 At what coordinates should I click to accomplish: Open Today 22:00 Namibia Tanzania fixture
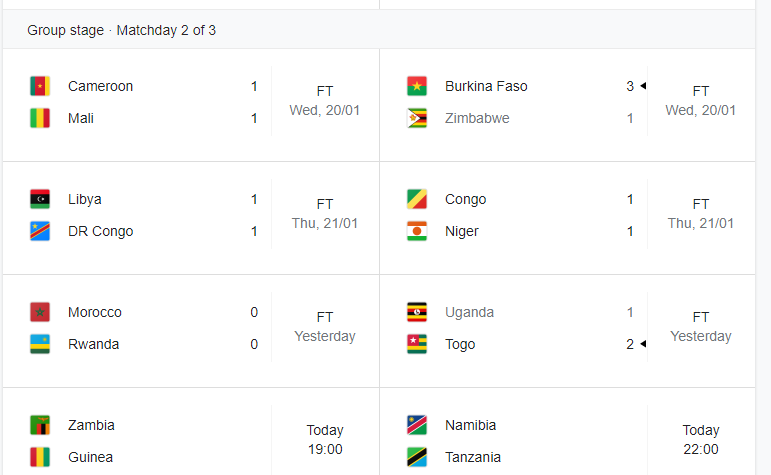pyautogui.click(x=567, y=432)
